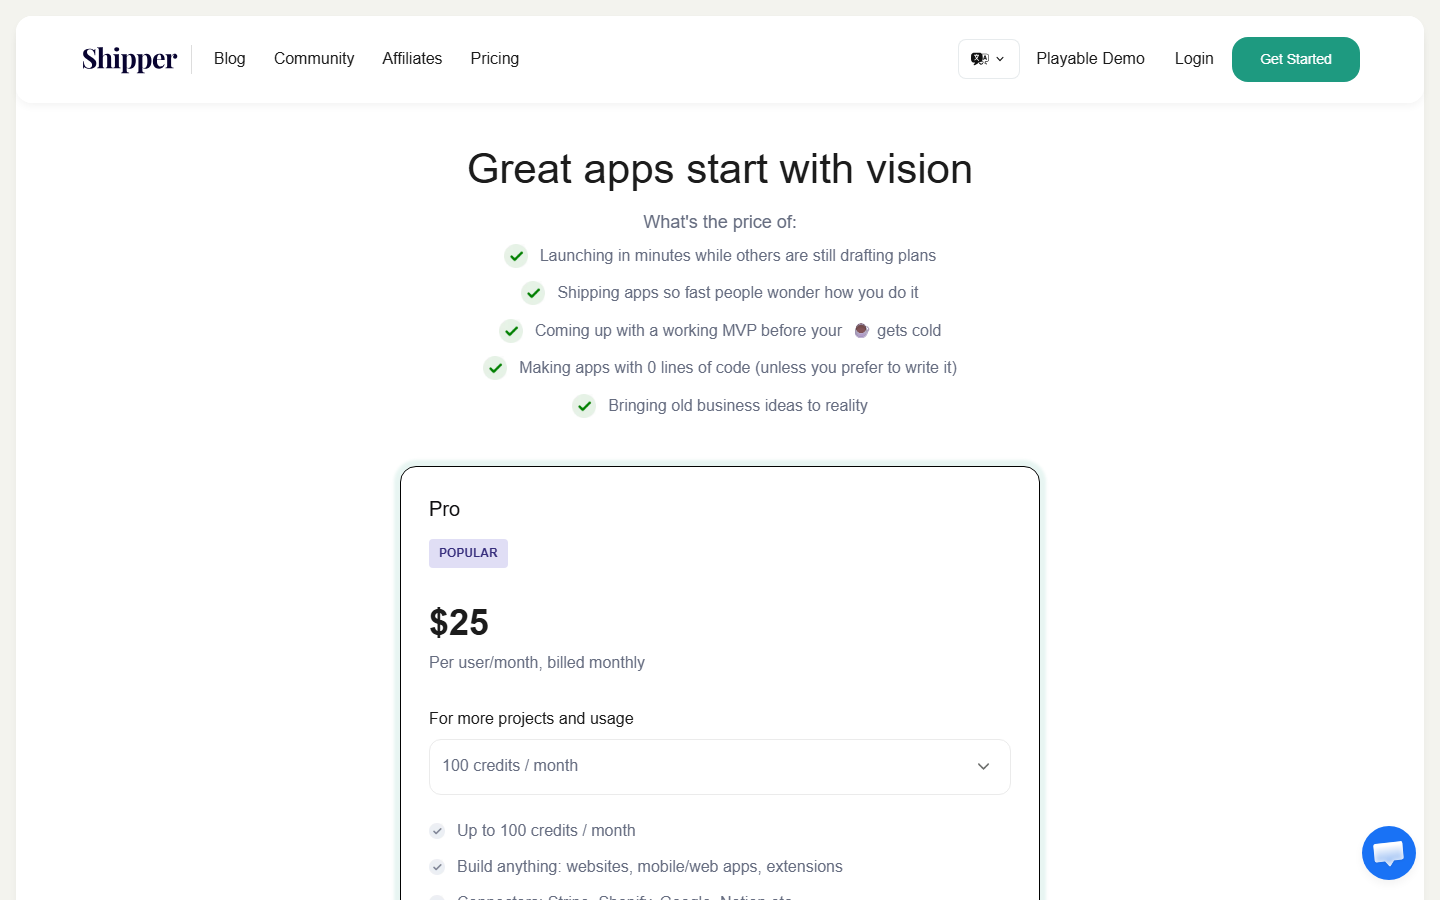This screenshot has height=900, width=1440.
Task: Click the check beside 'Build anything' feature
Action: 437,866
